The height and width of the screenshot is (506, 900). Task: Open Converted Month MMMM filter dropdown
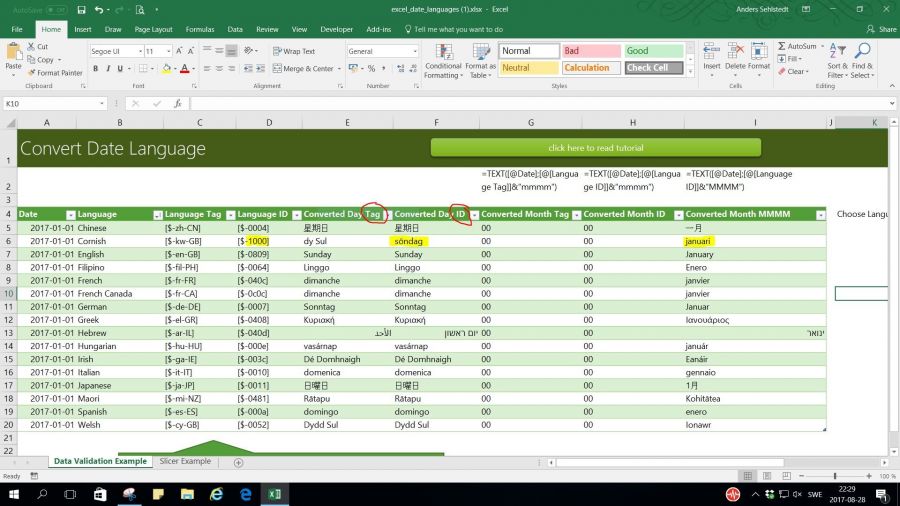(820, 215)
